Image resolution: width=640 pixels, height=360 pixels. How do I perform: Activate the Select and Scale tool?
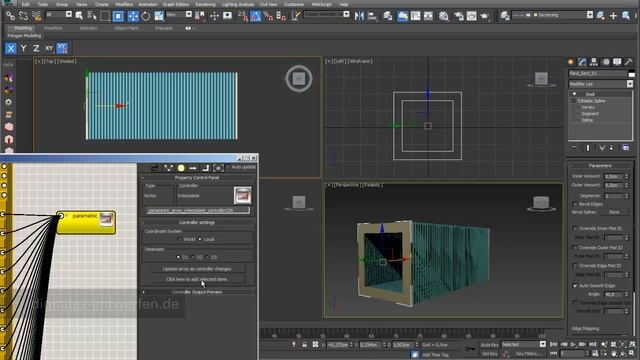pyautogui.click(x=159, y=16)
